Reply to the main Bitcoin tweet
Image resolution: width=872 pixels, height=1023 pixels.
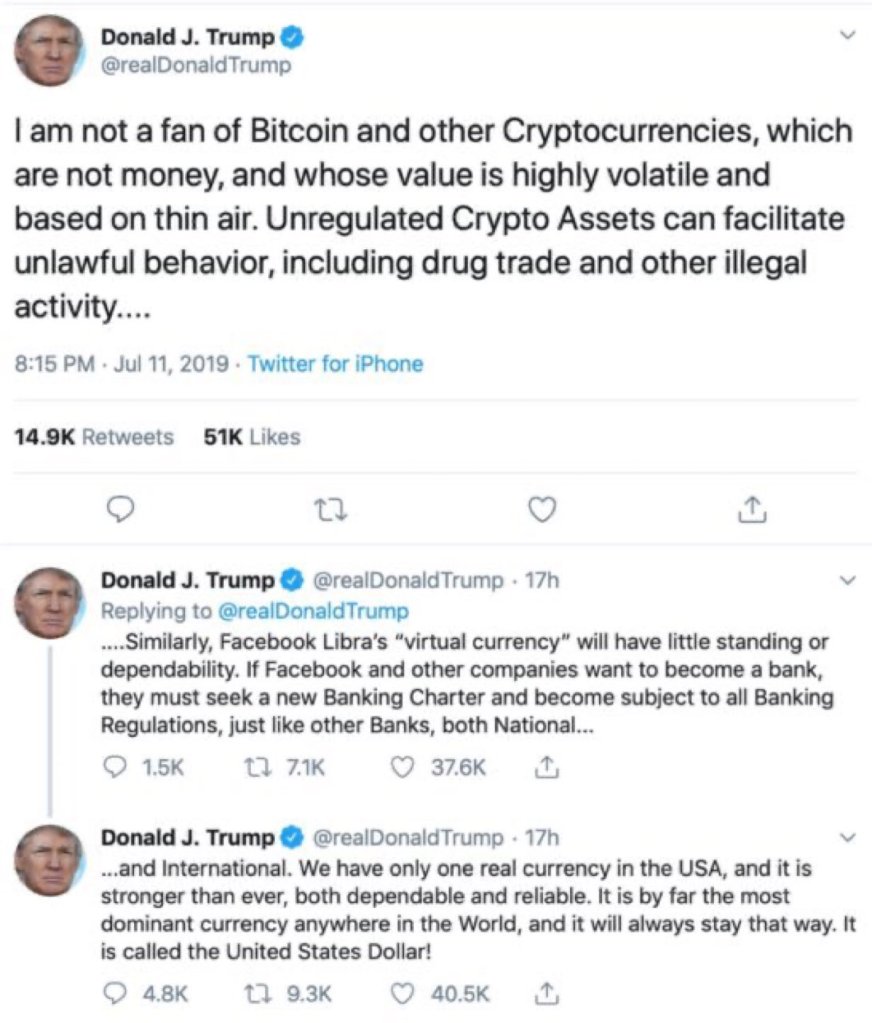120,510
